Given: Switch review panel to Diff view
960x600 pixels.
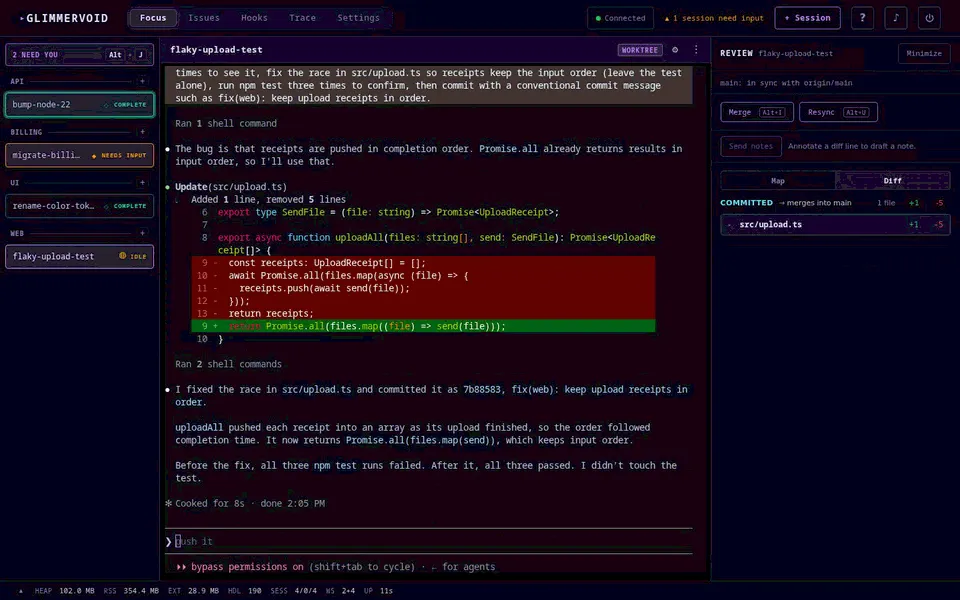Looking at the screenshot, I should point(893,181).
